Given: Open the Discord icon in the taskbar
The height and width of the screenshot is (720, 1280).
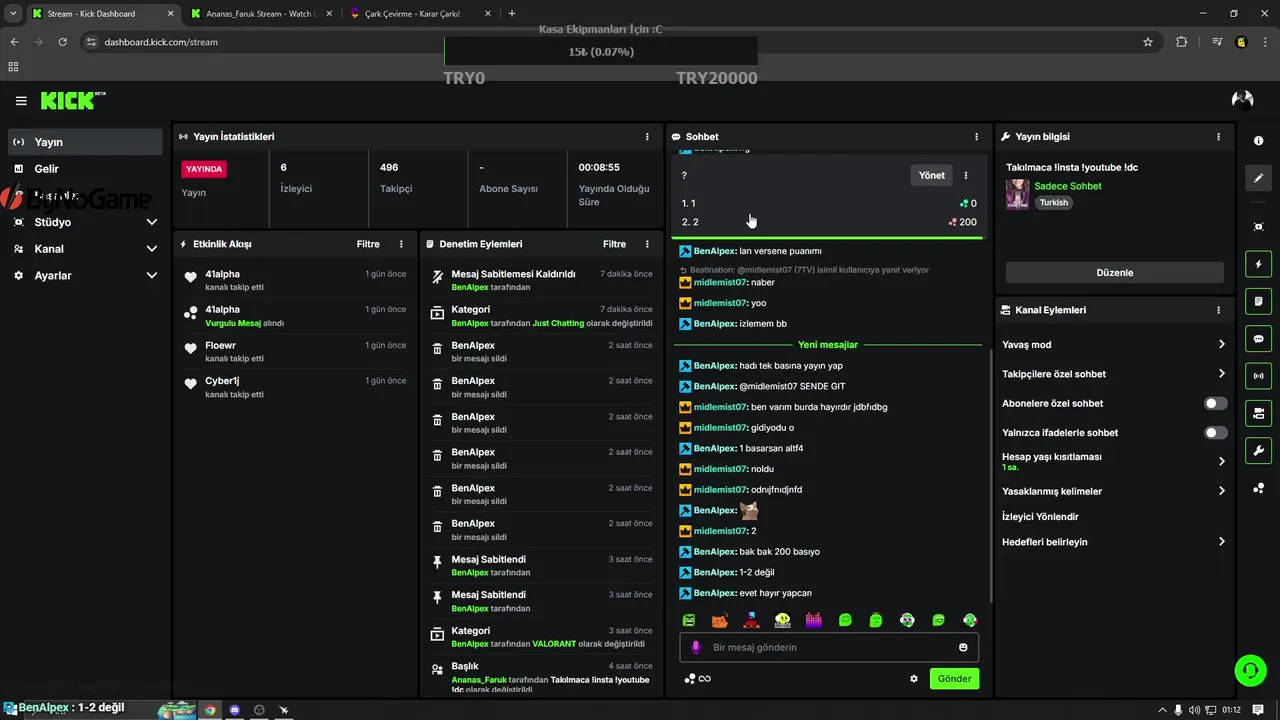Looking at the screenshot, I should pyautogui.click(x=235, y=710).
